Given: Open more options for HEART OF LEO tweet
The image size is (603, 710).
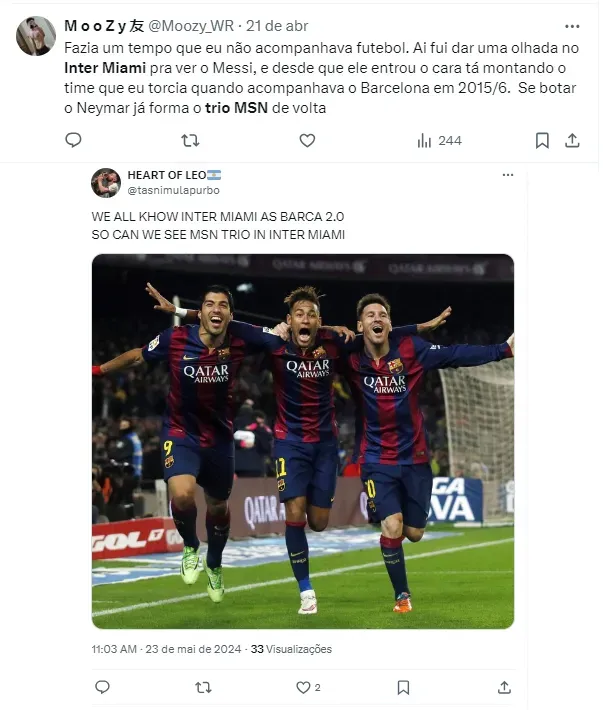Looking at the screenshot, I should coord(508,175).
